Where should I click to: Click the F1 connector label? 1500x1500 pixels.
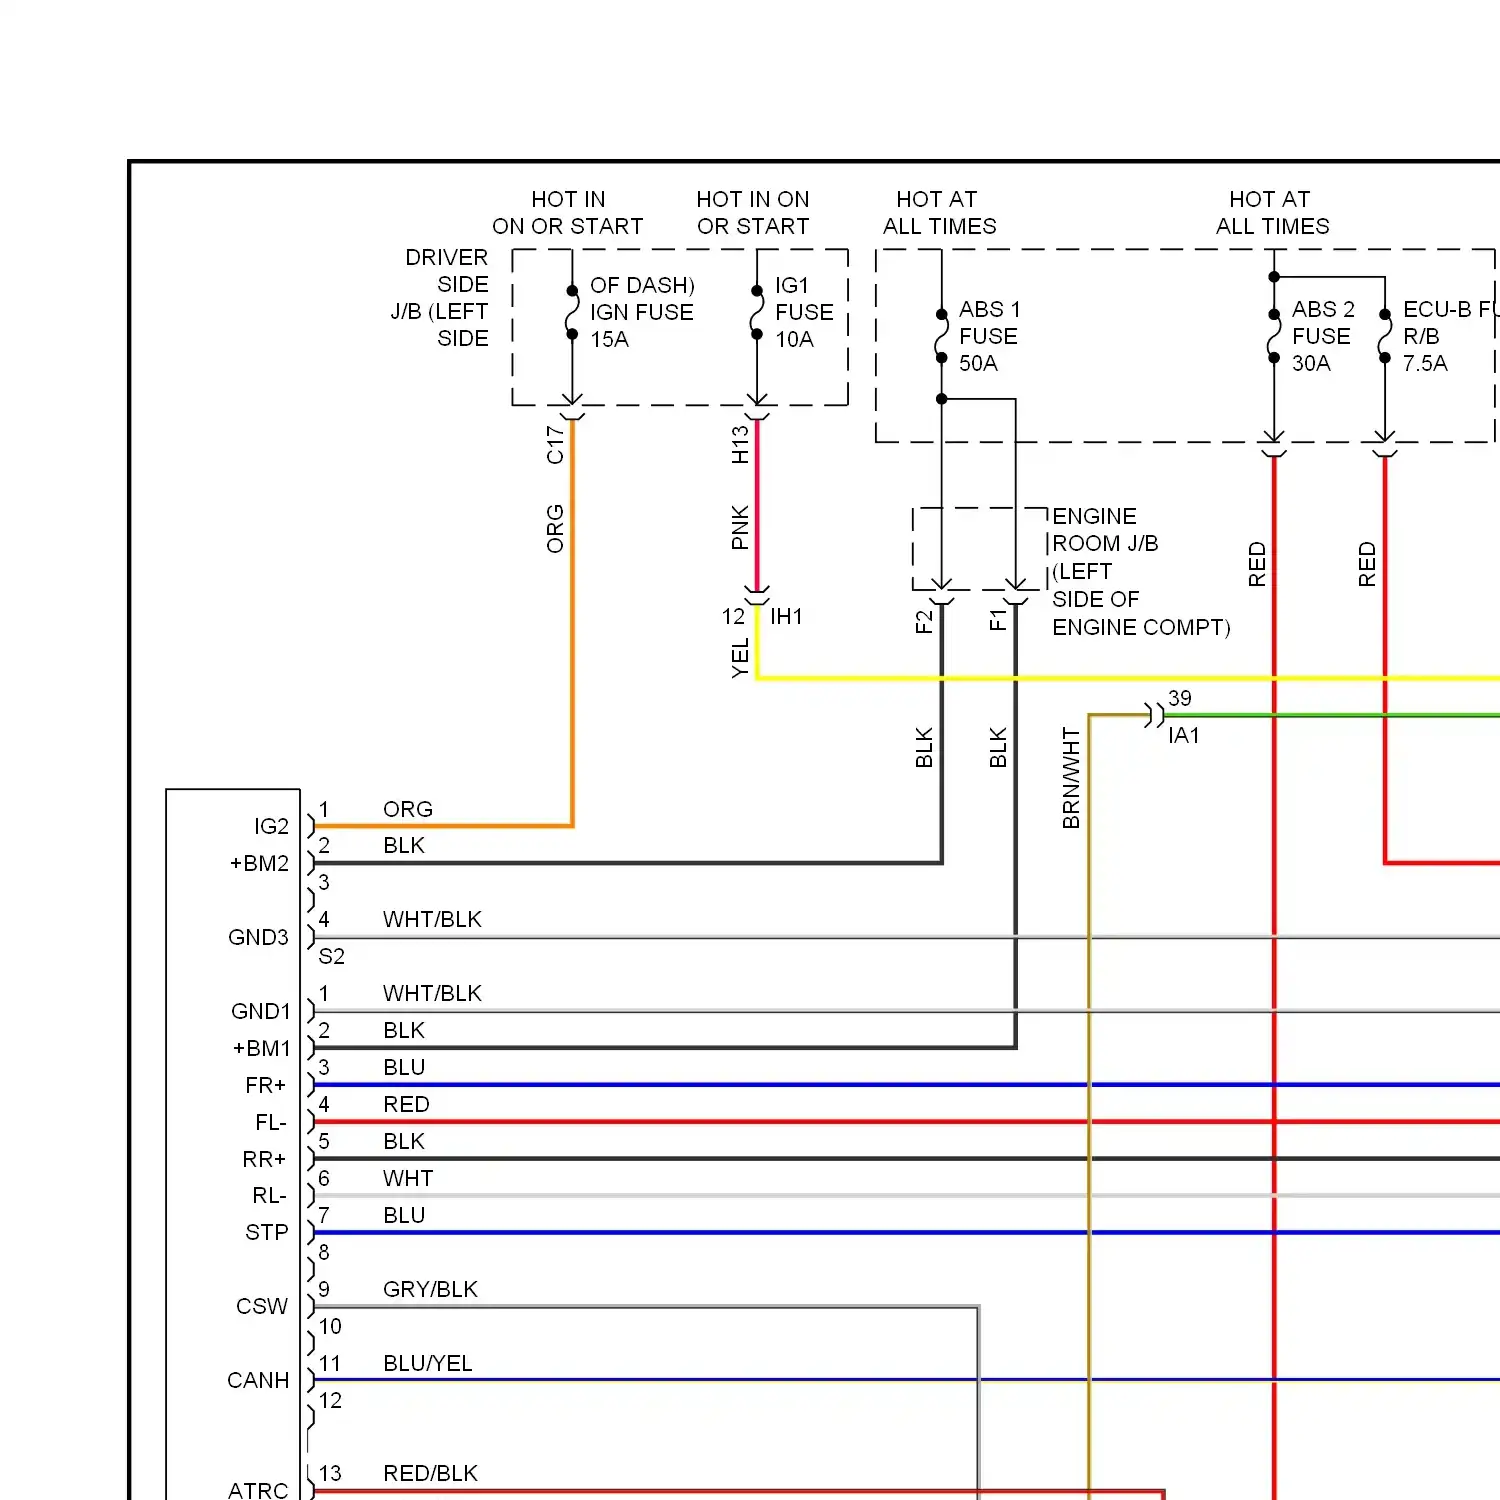pos(998,621)
